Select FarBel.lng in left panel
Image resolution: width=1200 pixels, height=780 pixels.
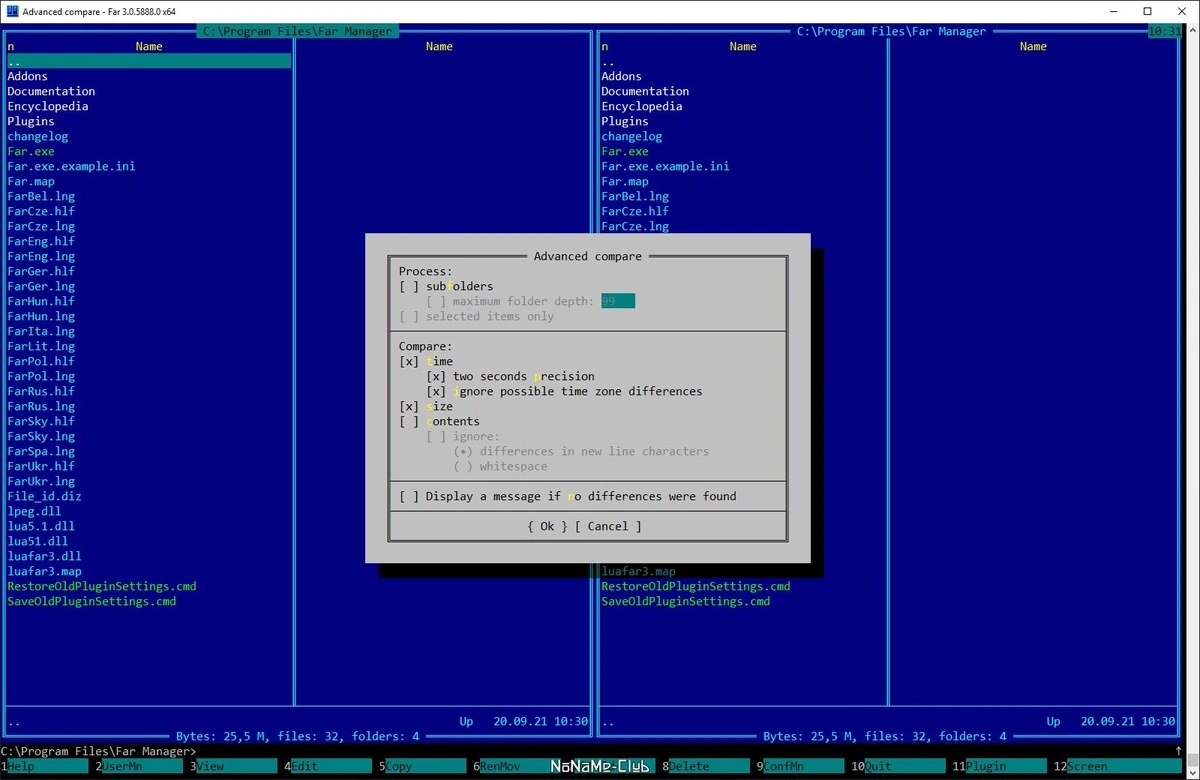point(41,196)
